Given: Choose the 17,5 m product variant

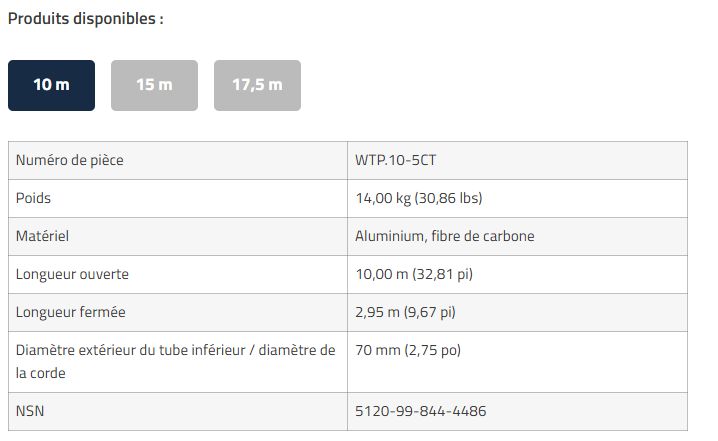Looking at the screenshot, I should tap(257, 85).
